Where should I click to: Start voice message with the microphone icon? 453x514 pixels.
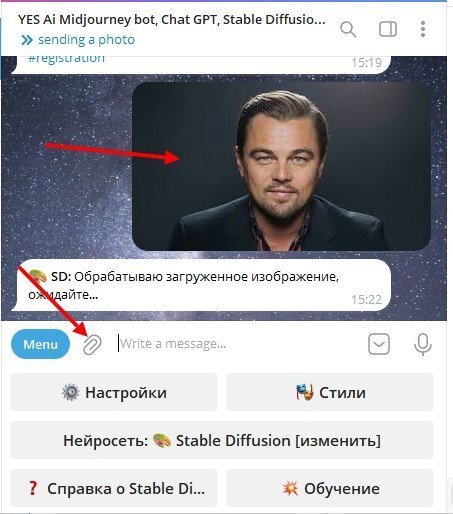tap(423, 344)
